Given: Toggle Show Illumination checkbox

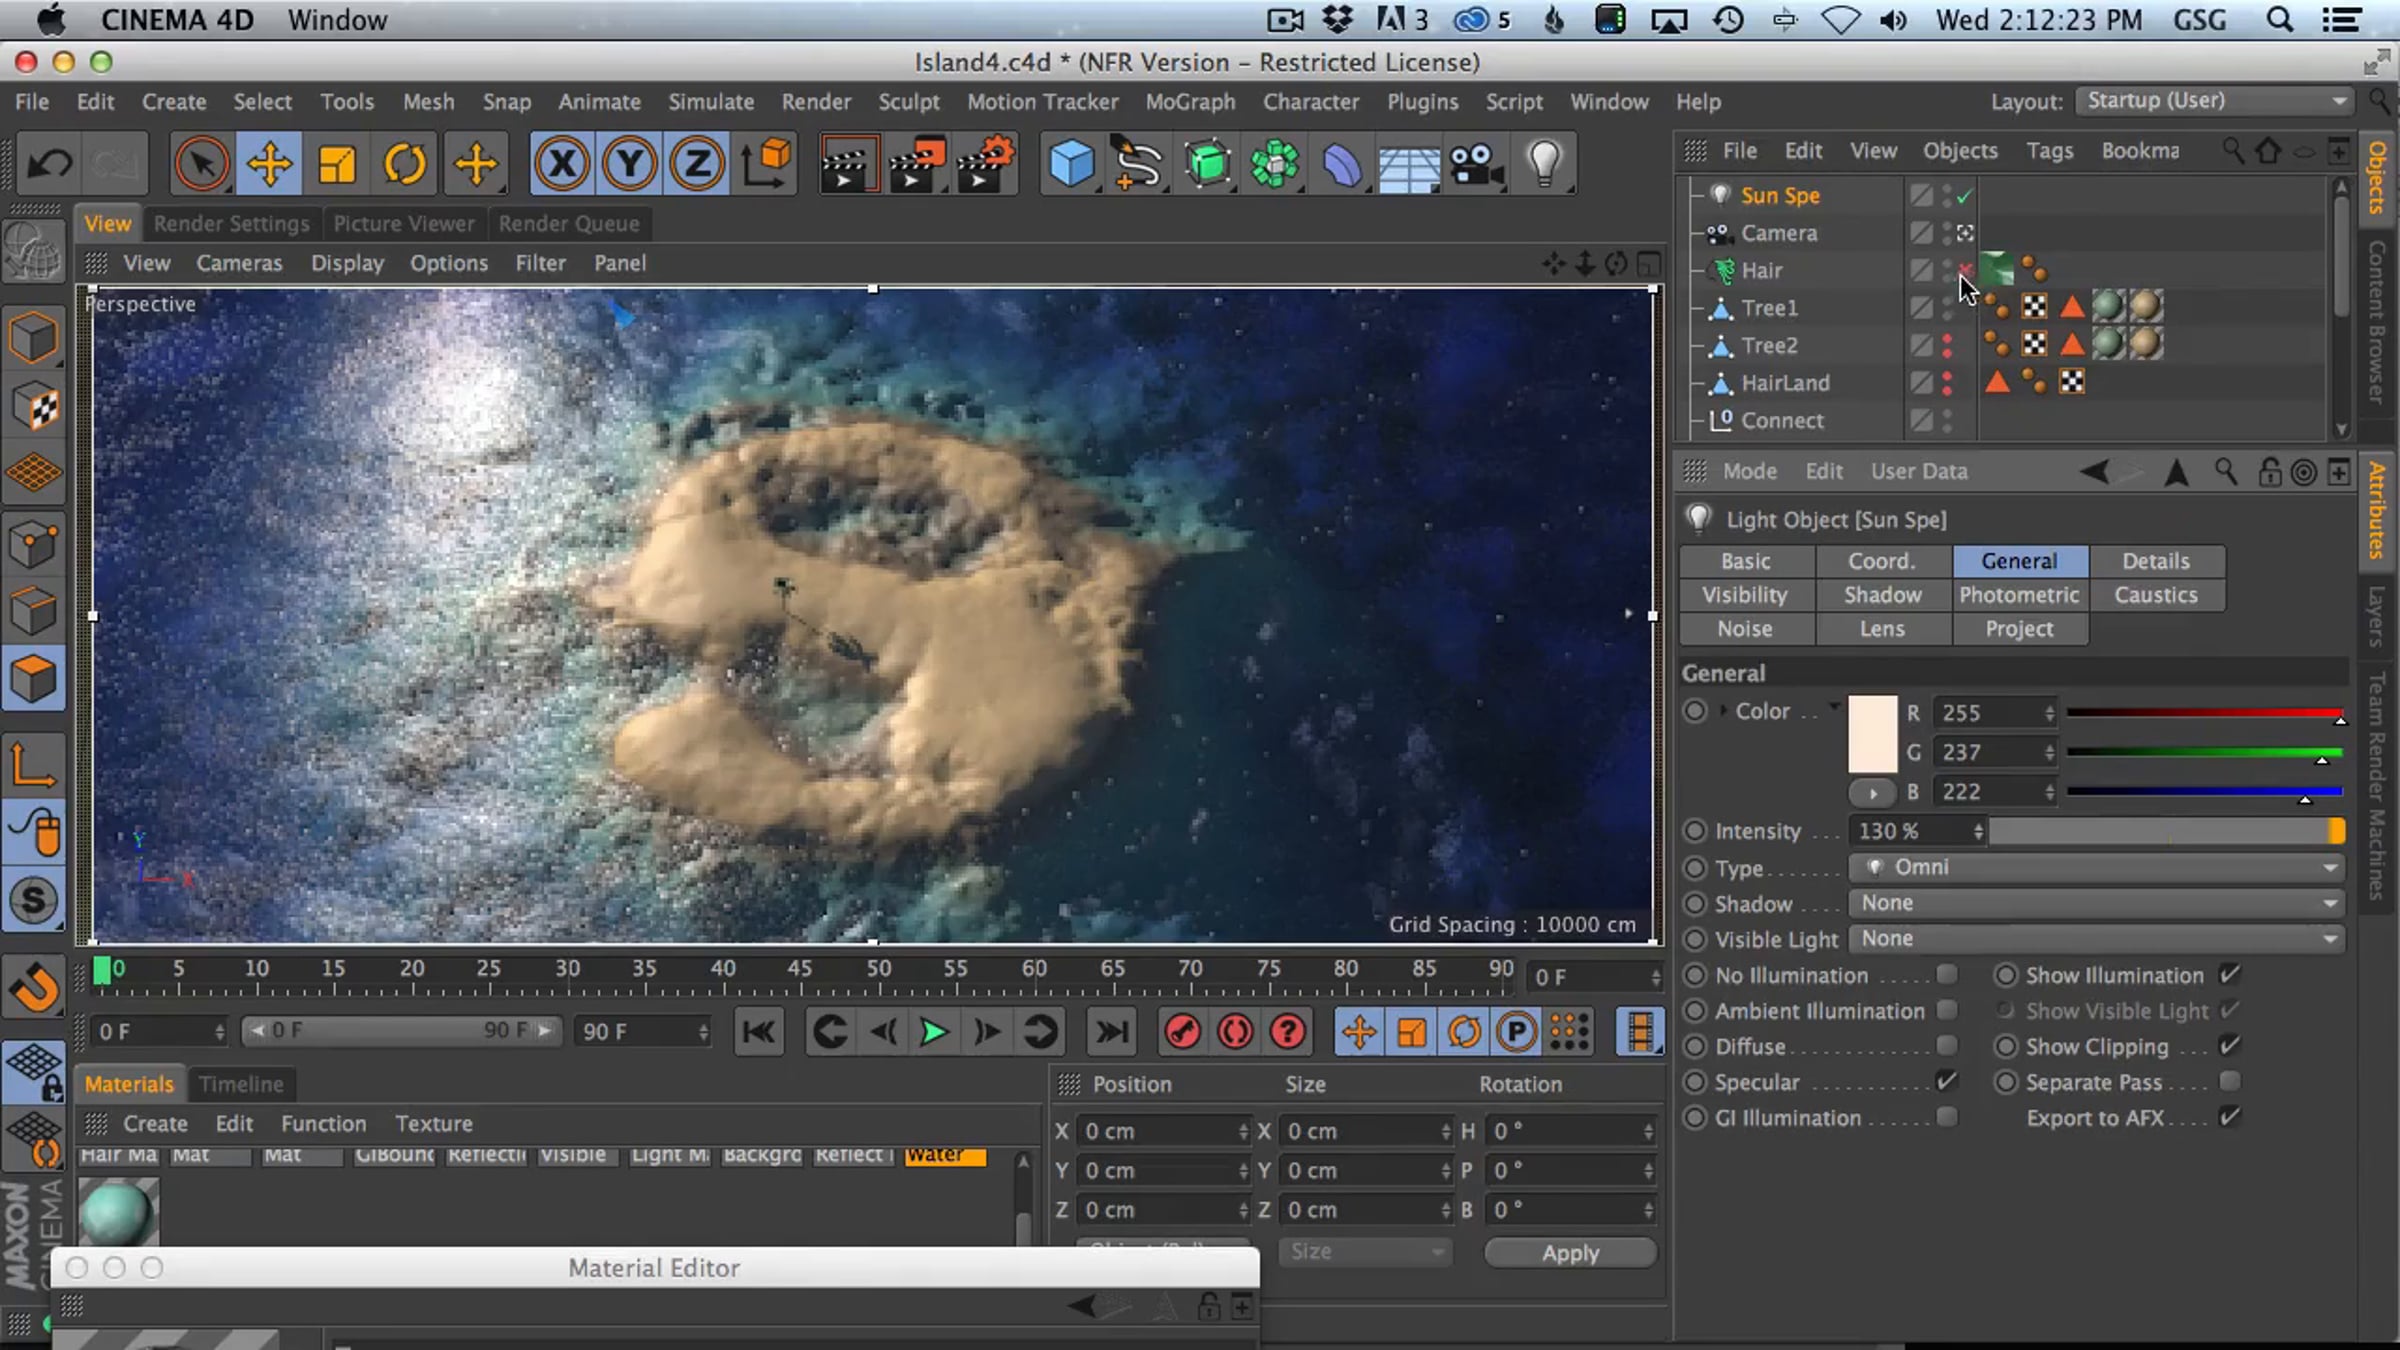Looking at the screenshot, I should pyautogui.click(x=2229, y=974).
